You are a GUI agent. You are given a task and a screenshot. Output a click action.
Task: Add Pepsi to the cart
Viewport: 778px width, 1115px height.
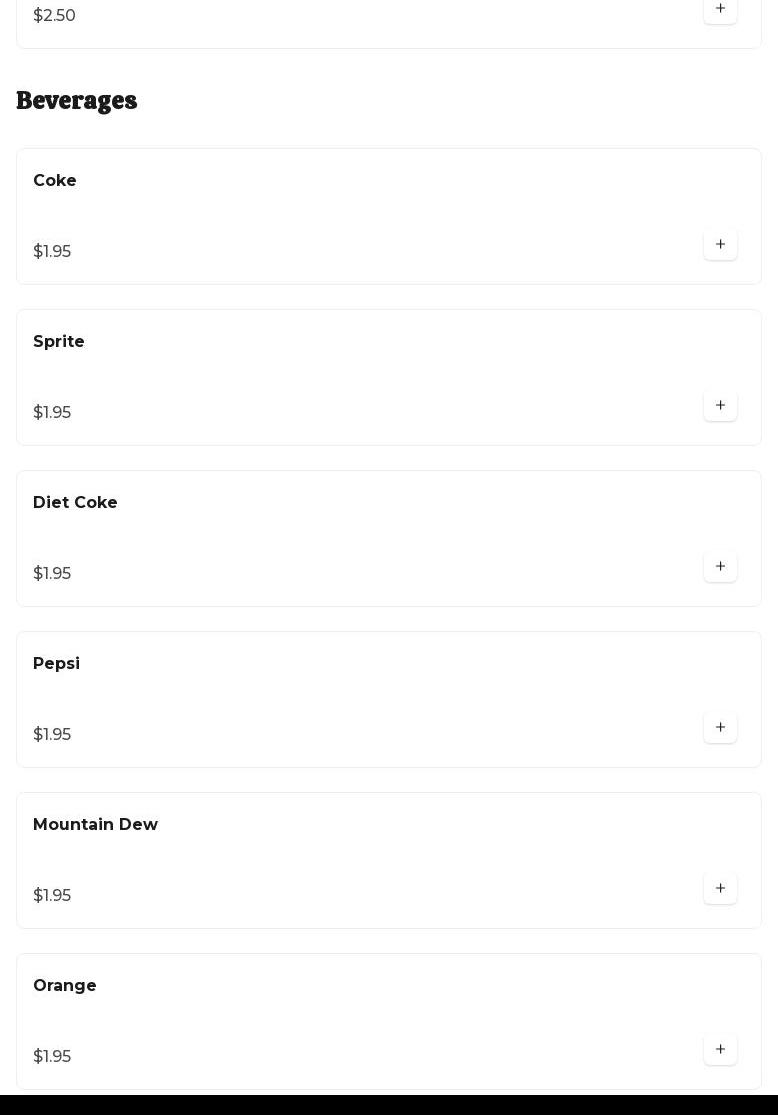(720, 727)
